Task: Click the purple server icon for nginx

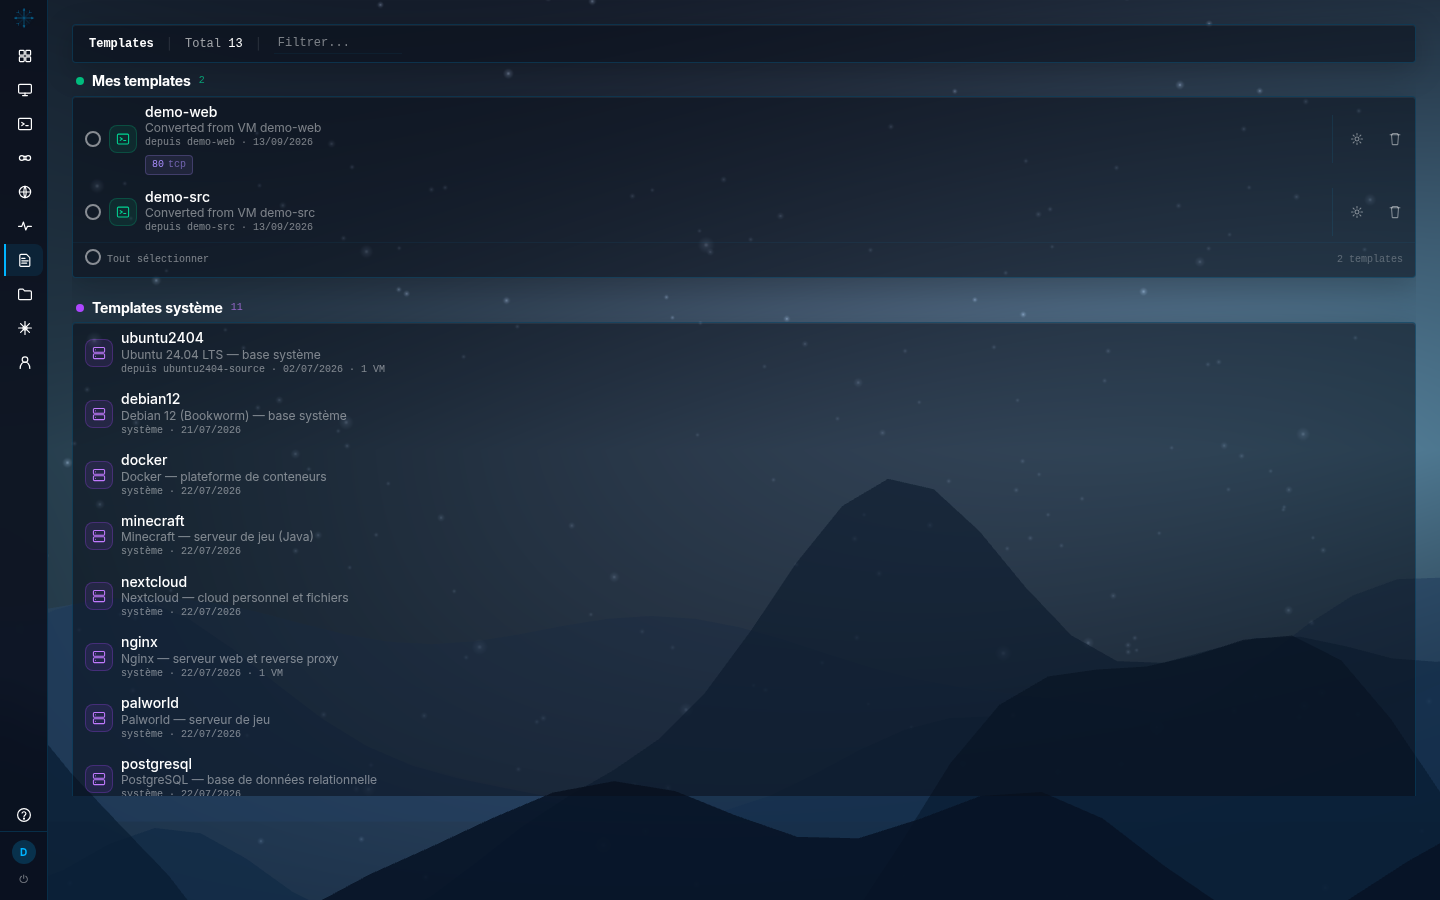Action: point(99,657)
